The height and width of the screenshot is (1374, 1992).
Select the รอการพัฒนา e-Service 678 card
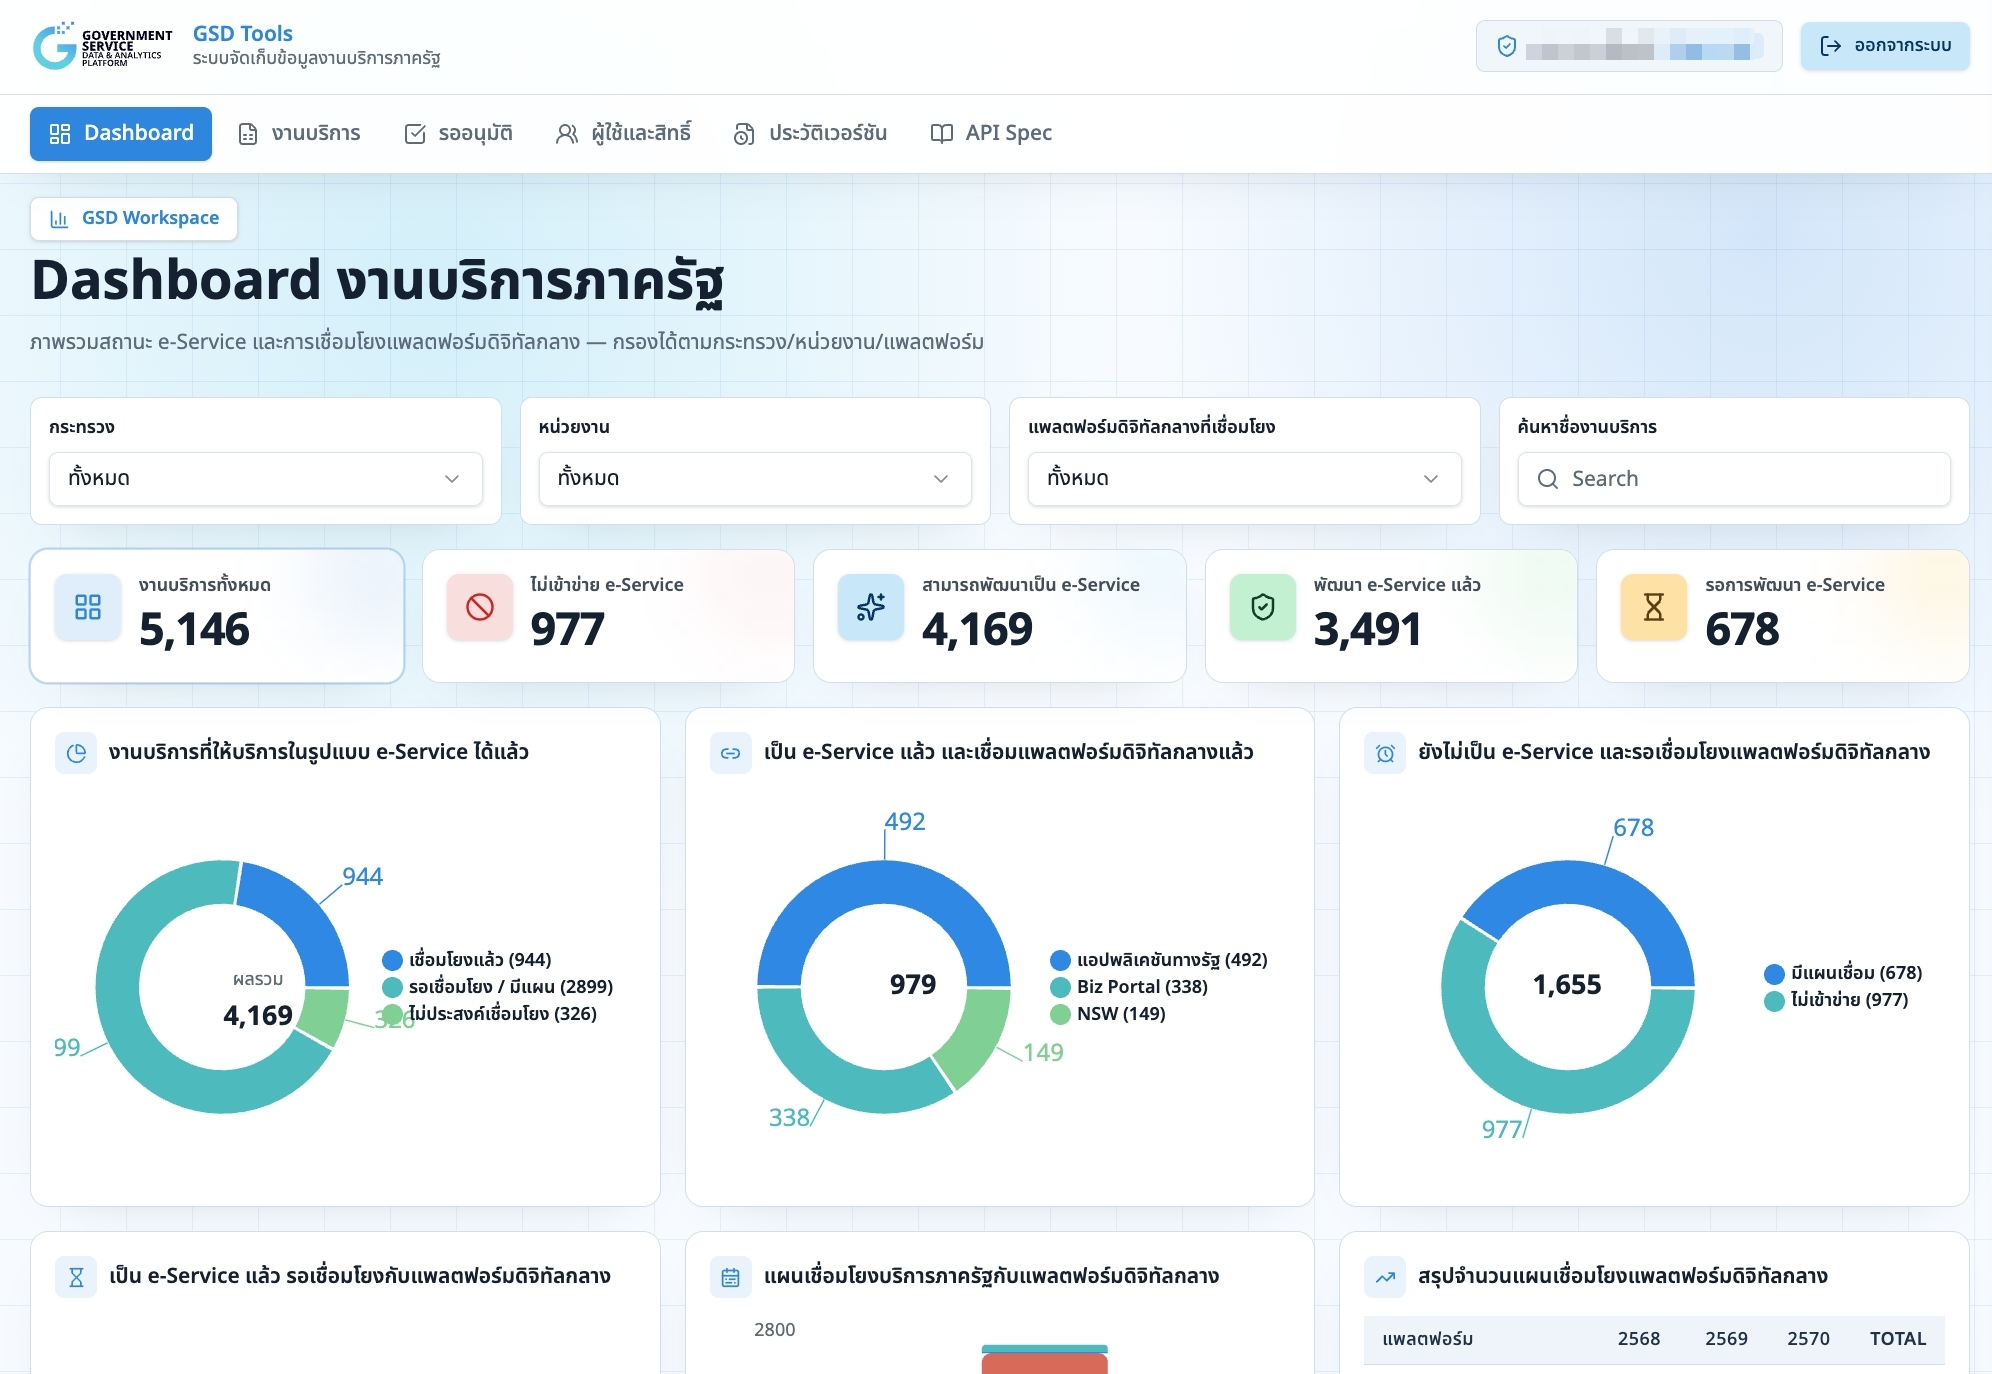[x=1783, y=616]
